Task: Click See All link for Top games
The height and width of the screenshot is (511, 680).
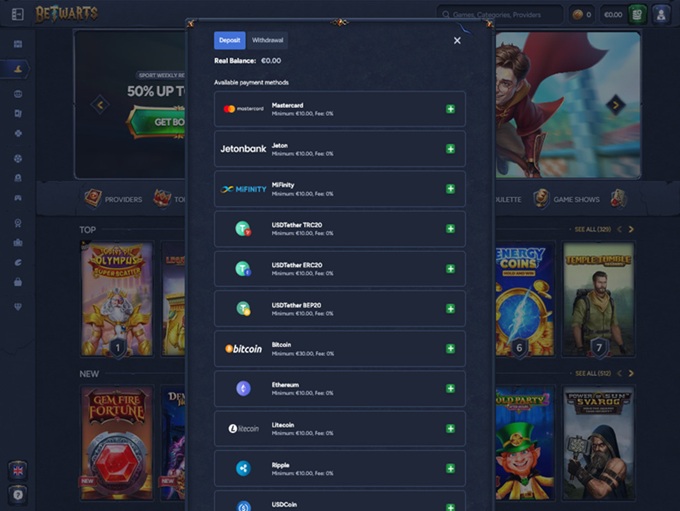Action: pyautogui.click(x=591, y=230)
